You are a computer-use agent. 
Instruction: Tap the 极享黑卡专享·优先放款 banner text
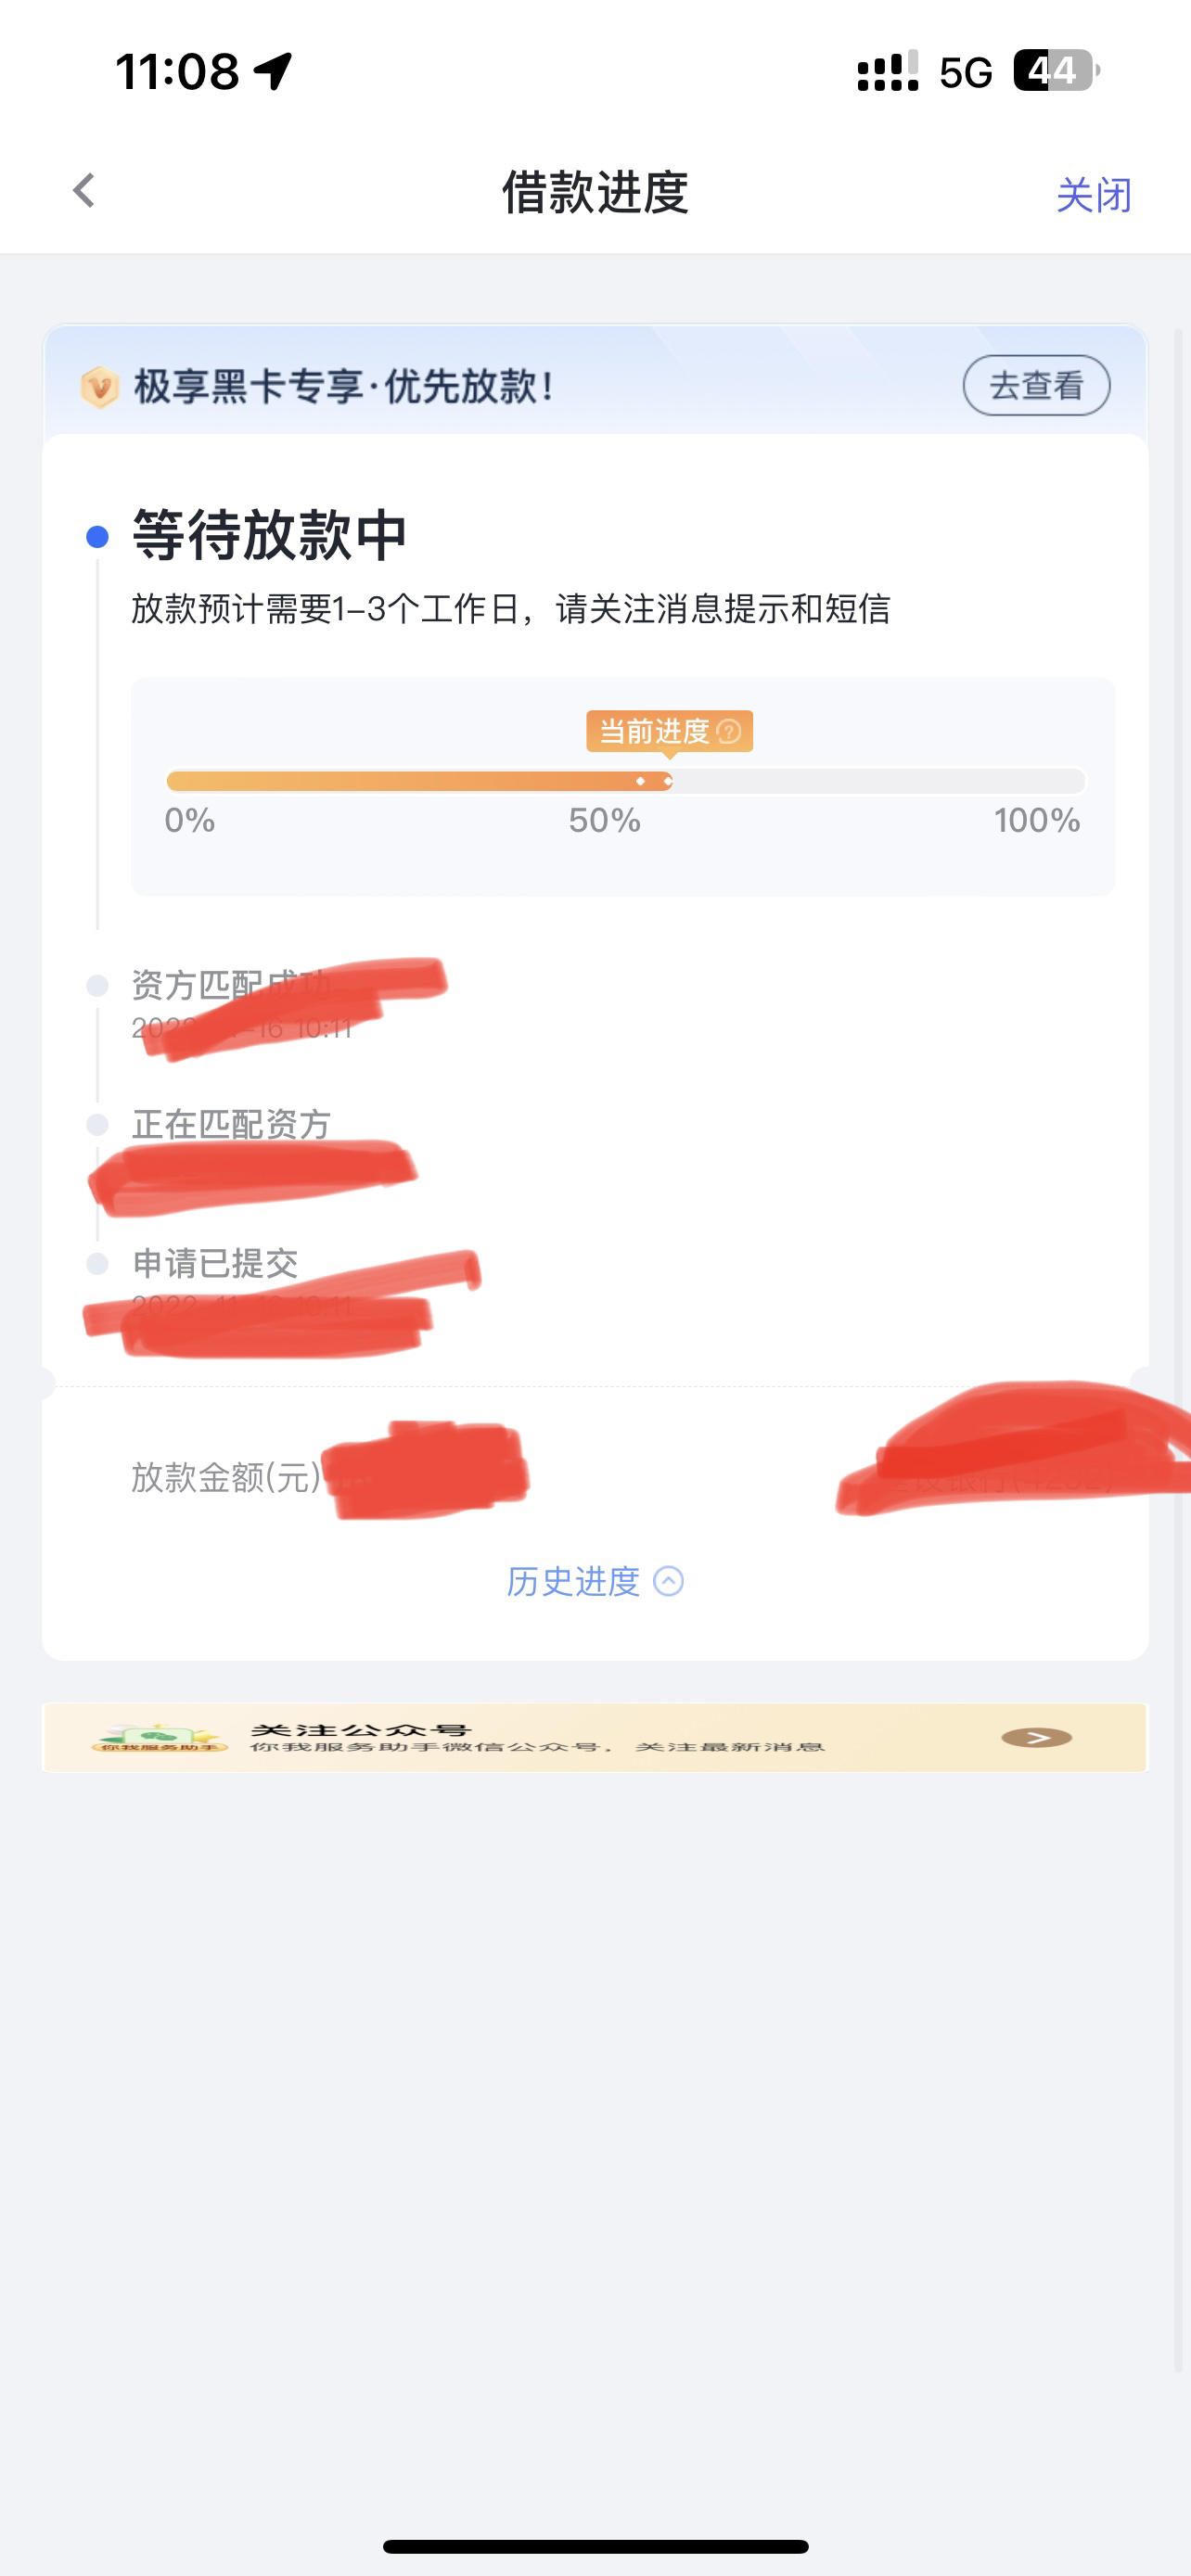click(344, 387)
